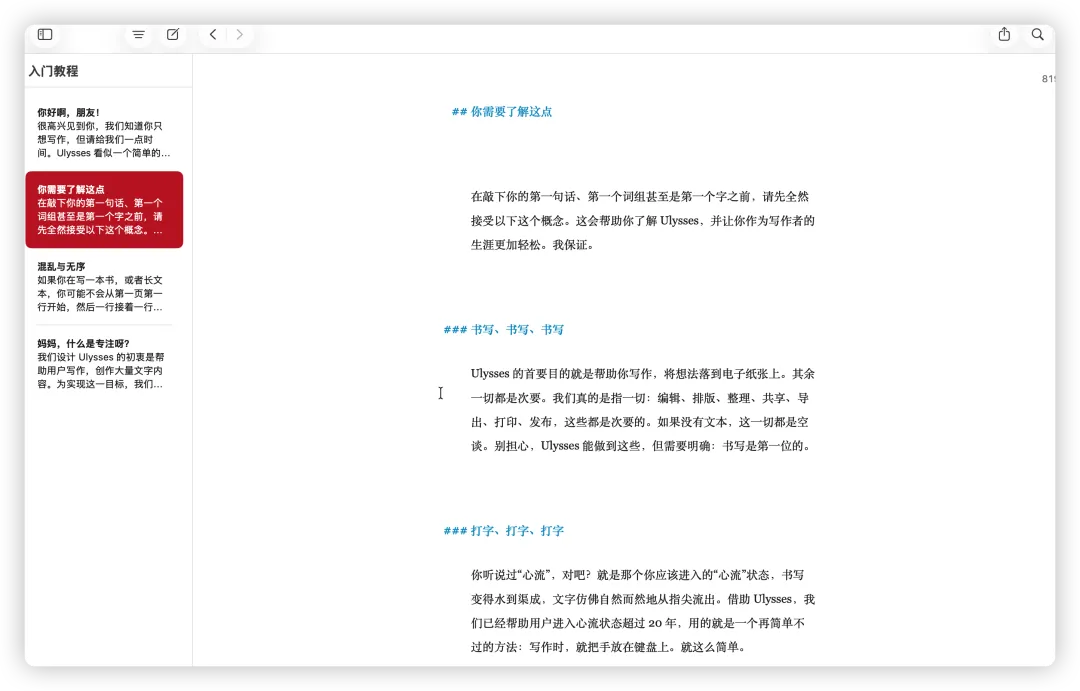This screenshot has height=691, width=1080.
Task: Click line '生涯更加轻松。我保证。'
Action: (x=532, y=245)
